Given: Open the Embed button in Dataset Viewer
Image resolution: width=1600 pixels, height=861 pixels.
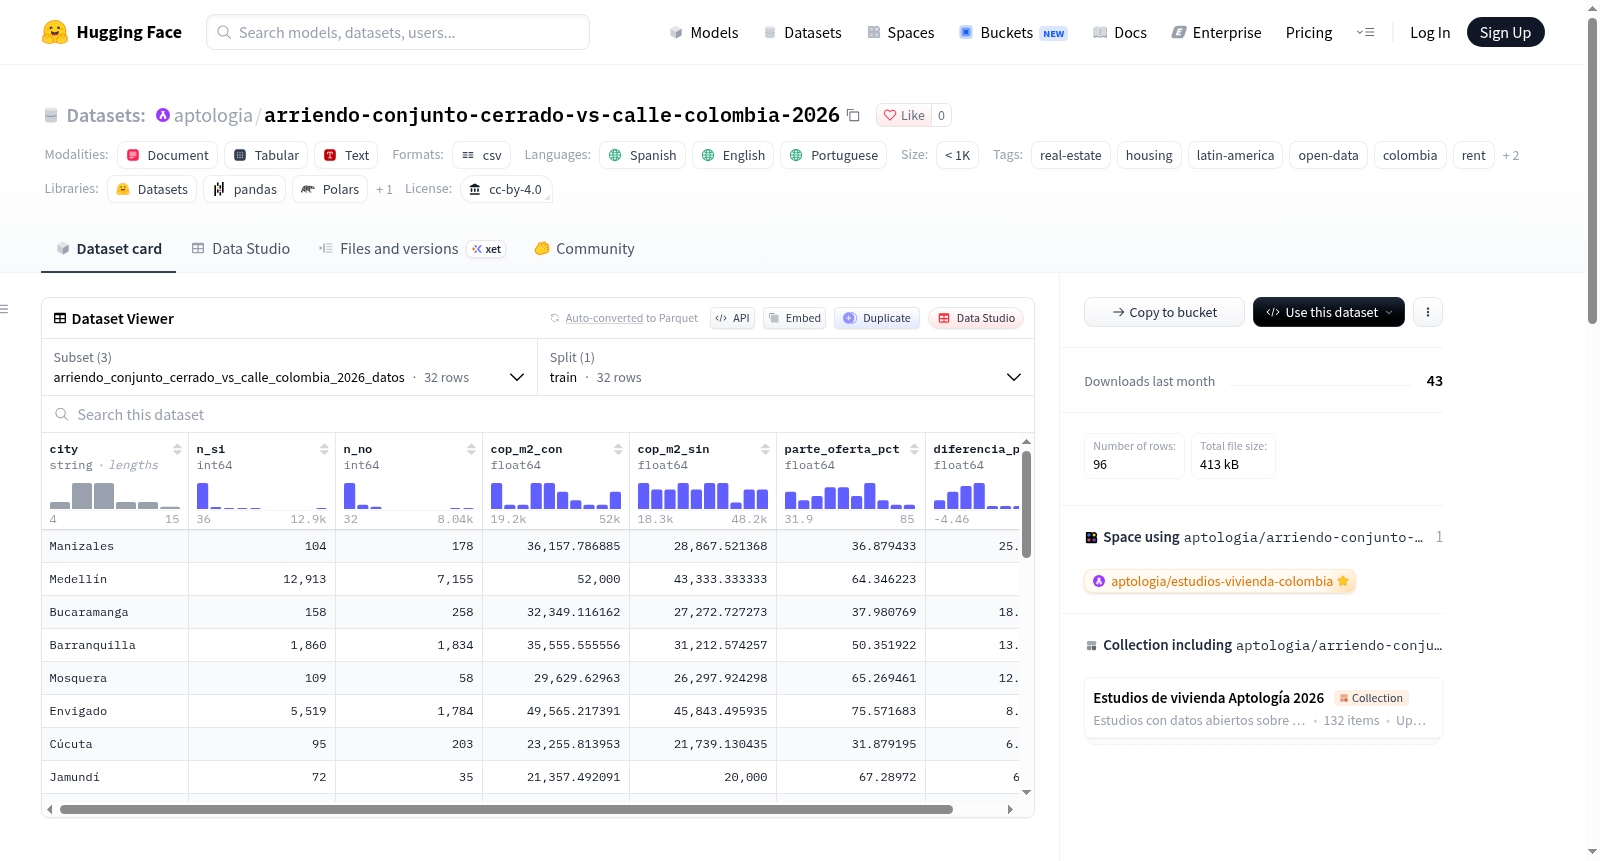Looking at the screenshot, I should (796, 318).
